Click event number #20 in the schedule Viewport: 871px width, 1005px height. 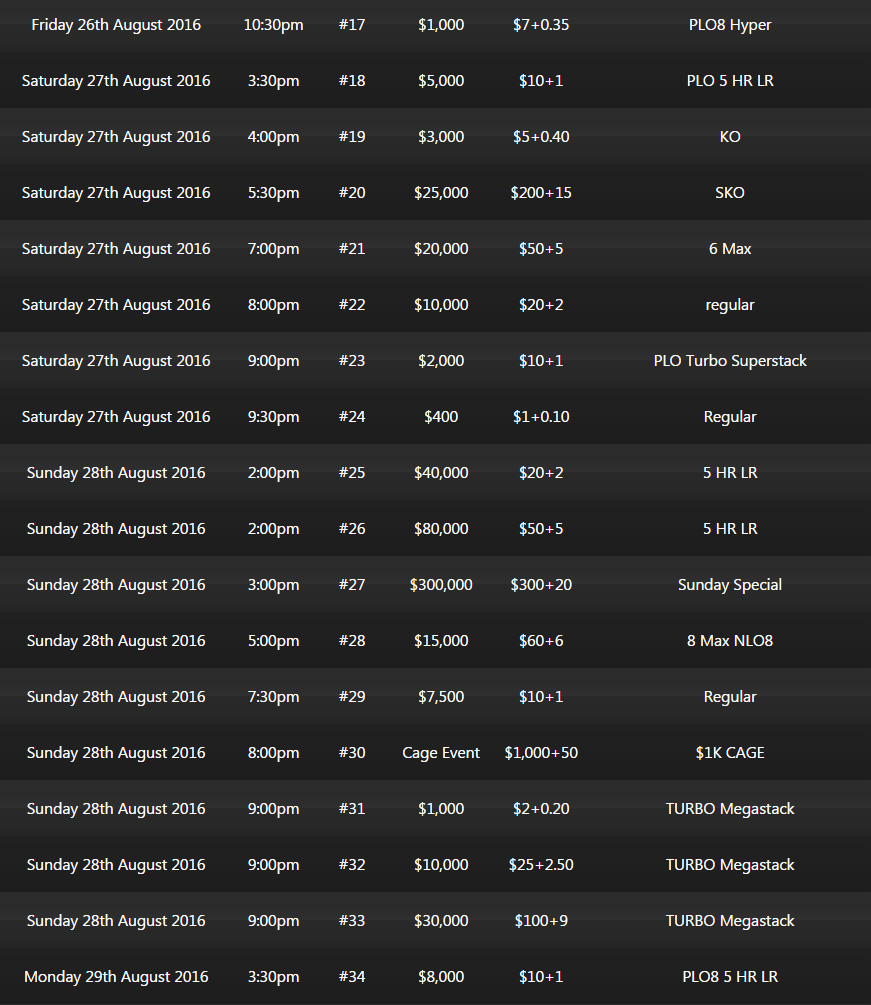click(352, 193)
